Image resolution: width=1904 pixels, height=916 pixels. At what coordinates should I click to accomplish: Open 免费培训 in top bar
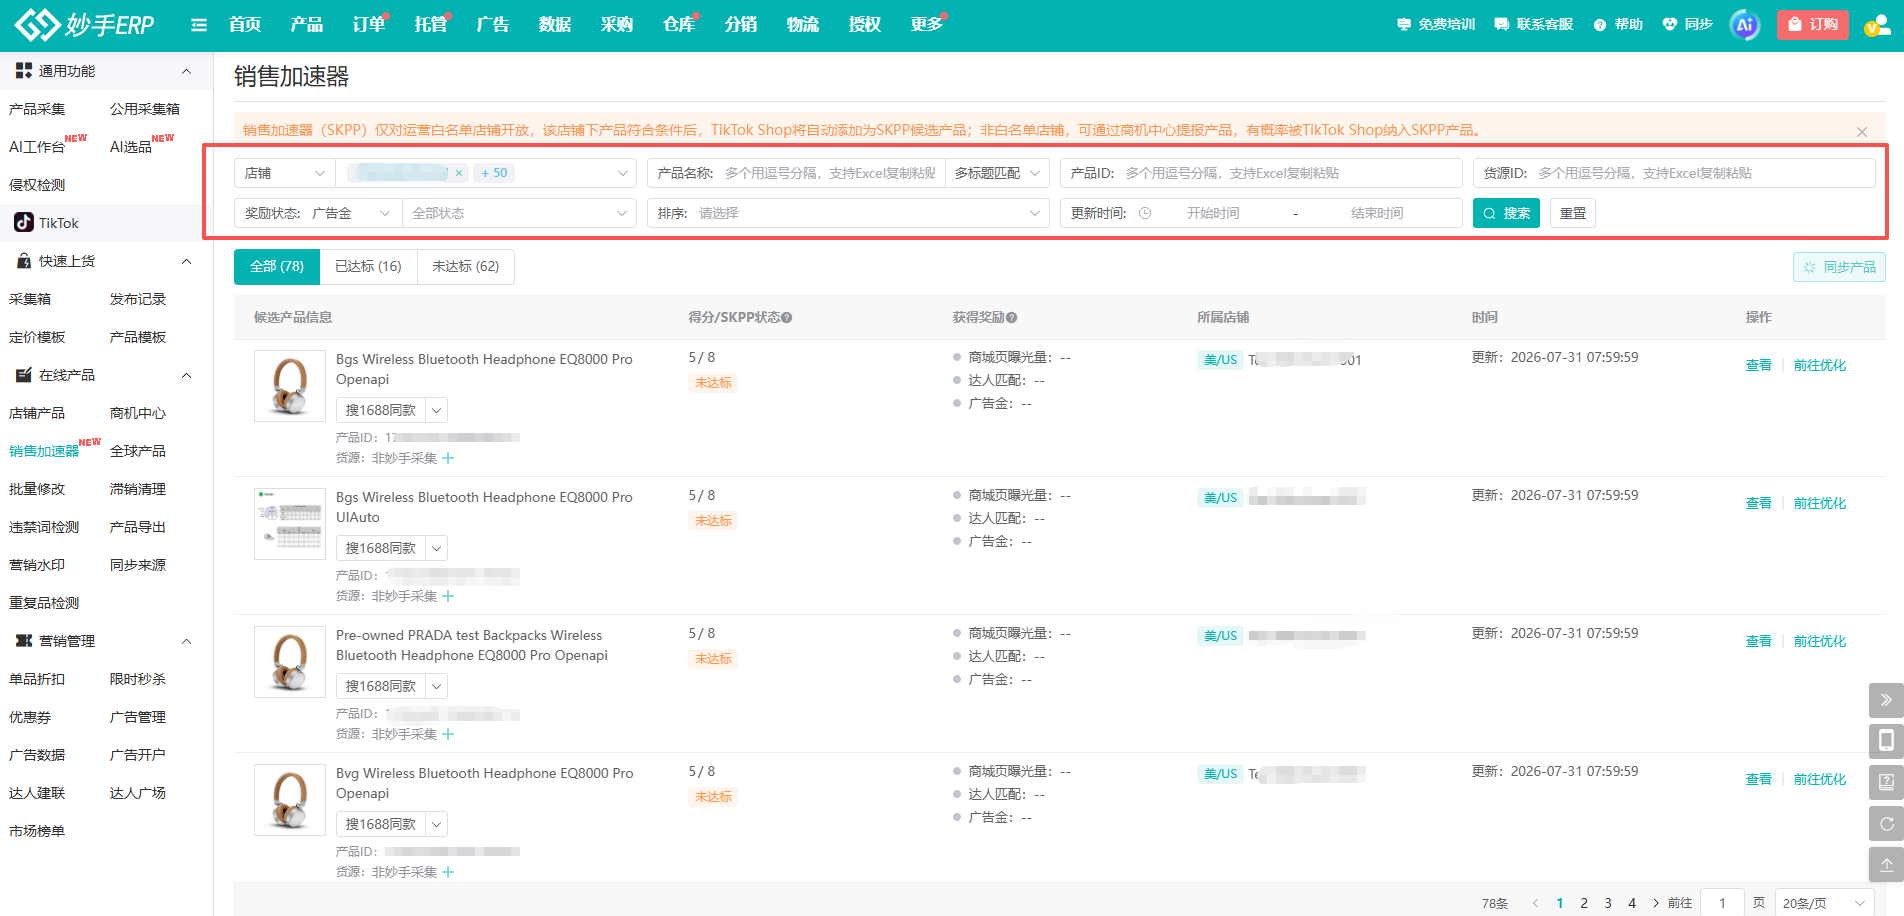click(1436, 24)
